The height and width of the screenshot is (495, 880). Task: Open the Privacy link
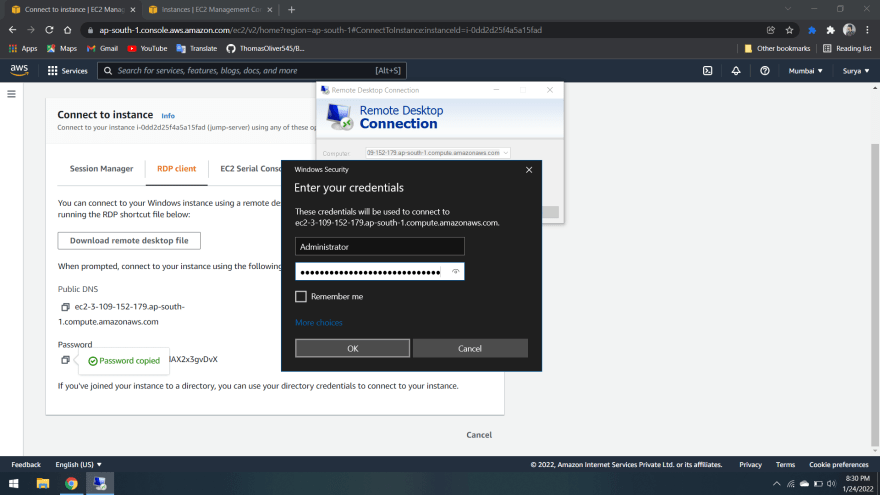click(x=750, y=464)
